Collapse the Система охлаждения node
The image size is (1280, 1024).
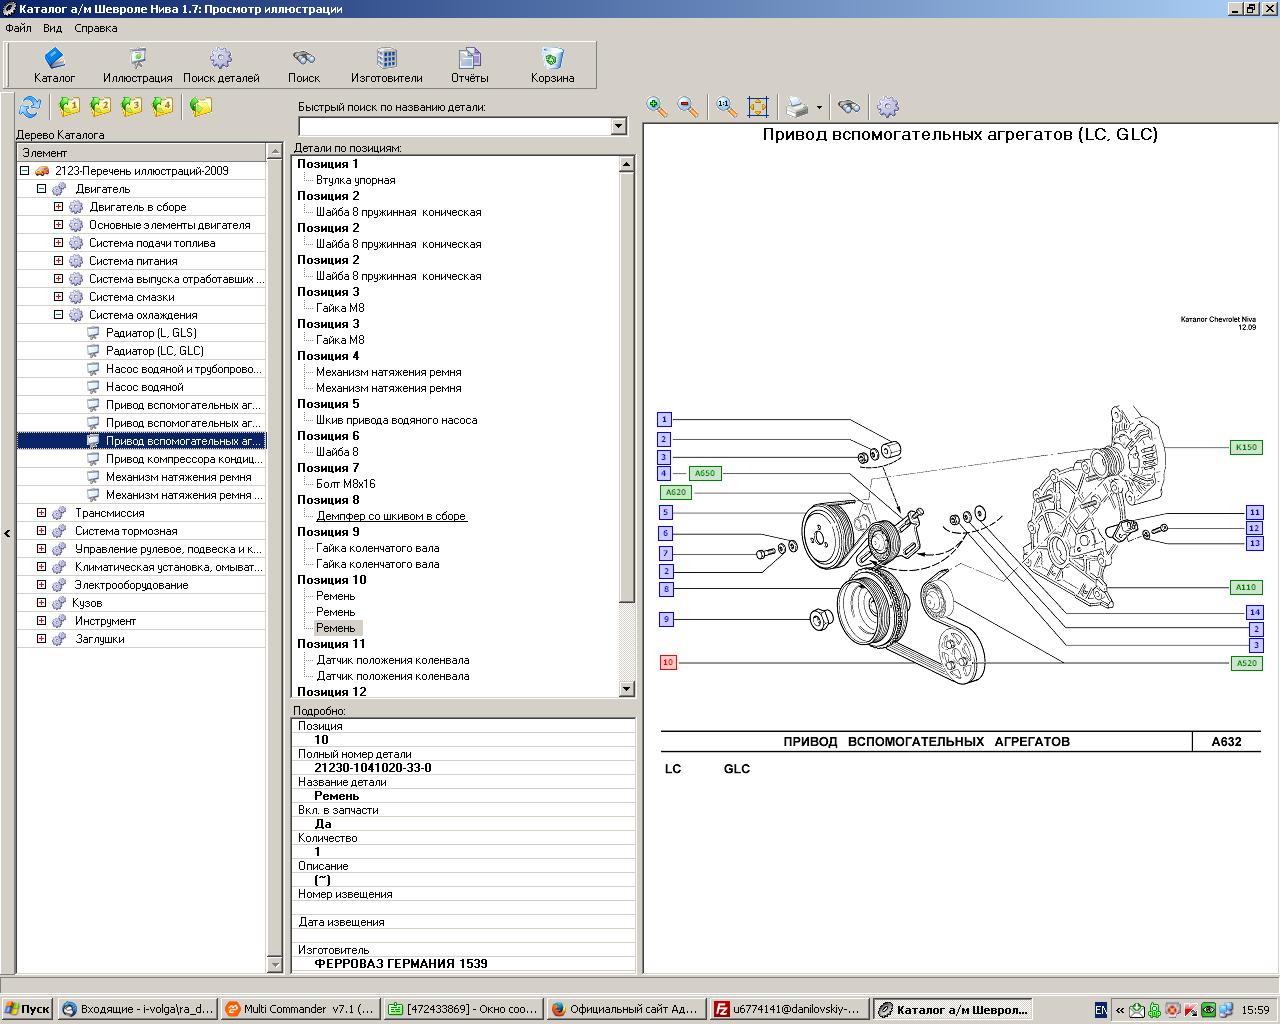click(x=58, y=315)
